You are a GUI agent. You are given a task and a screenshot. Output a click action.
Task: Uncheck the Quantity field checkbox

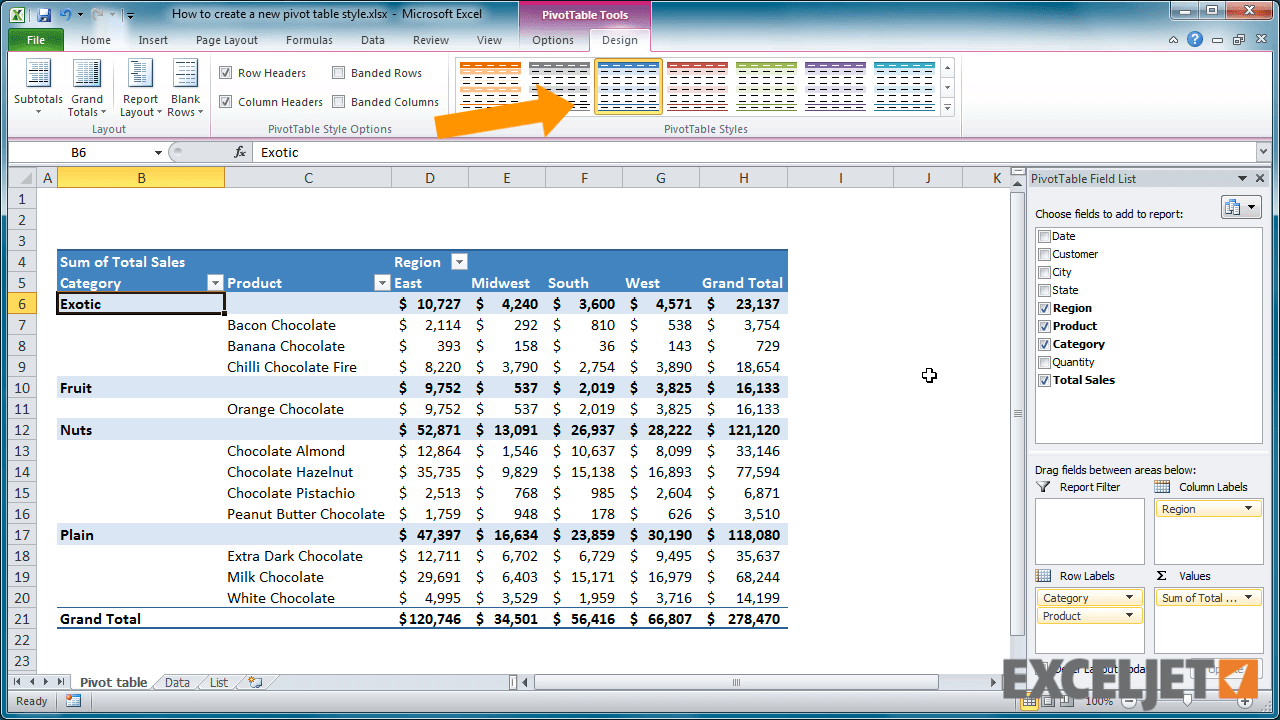point(1044,361)
